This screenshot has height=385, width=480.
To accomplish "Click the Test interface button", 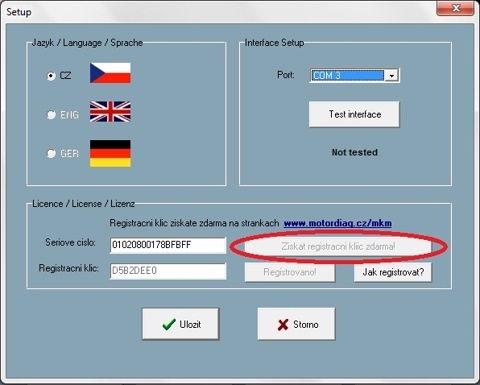I will click(354, 114).
